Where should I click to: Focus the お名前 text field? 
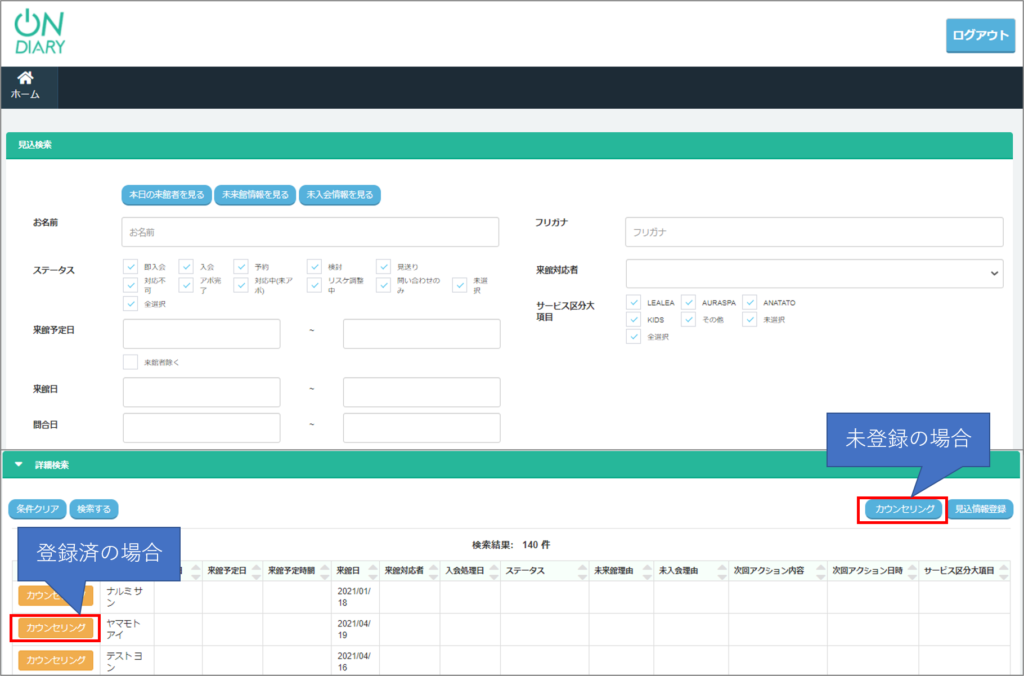click(310, 232)
